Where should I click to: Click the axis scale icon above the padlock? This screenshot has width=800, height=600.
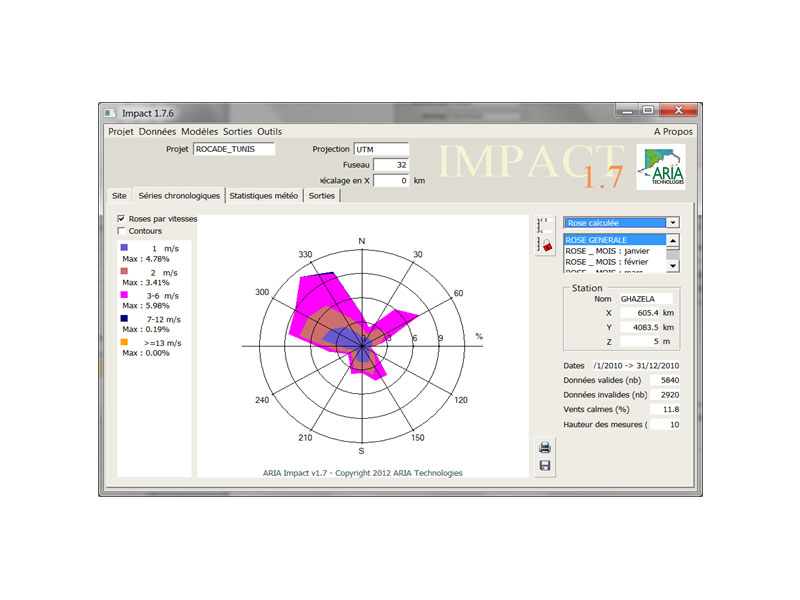tap(544, 225)
